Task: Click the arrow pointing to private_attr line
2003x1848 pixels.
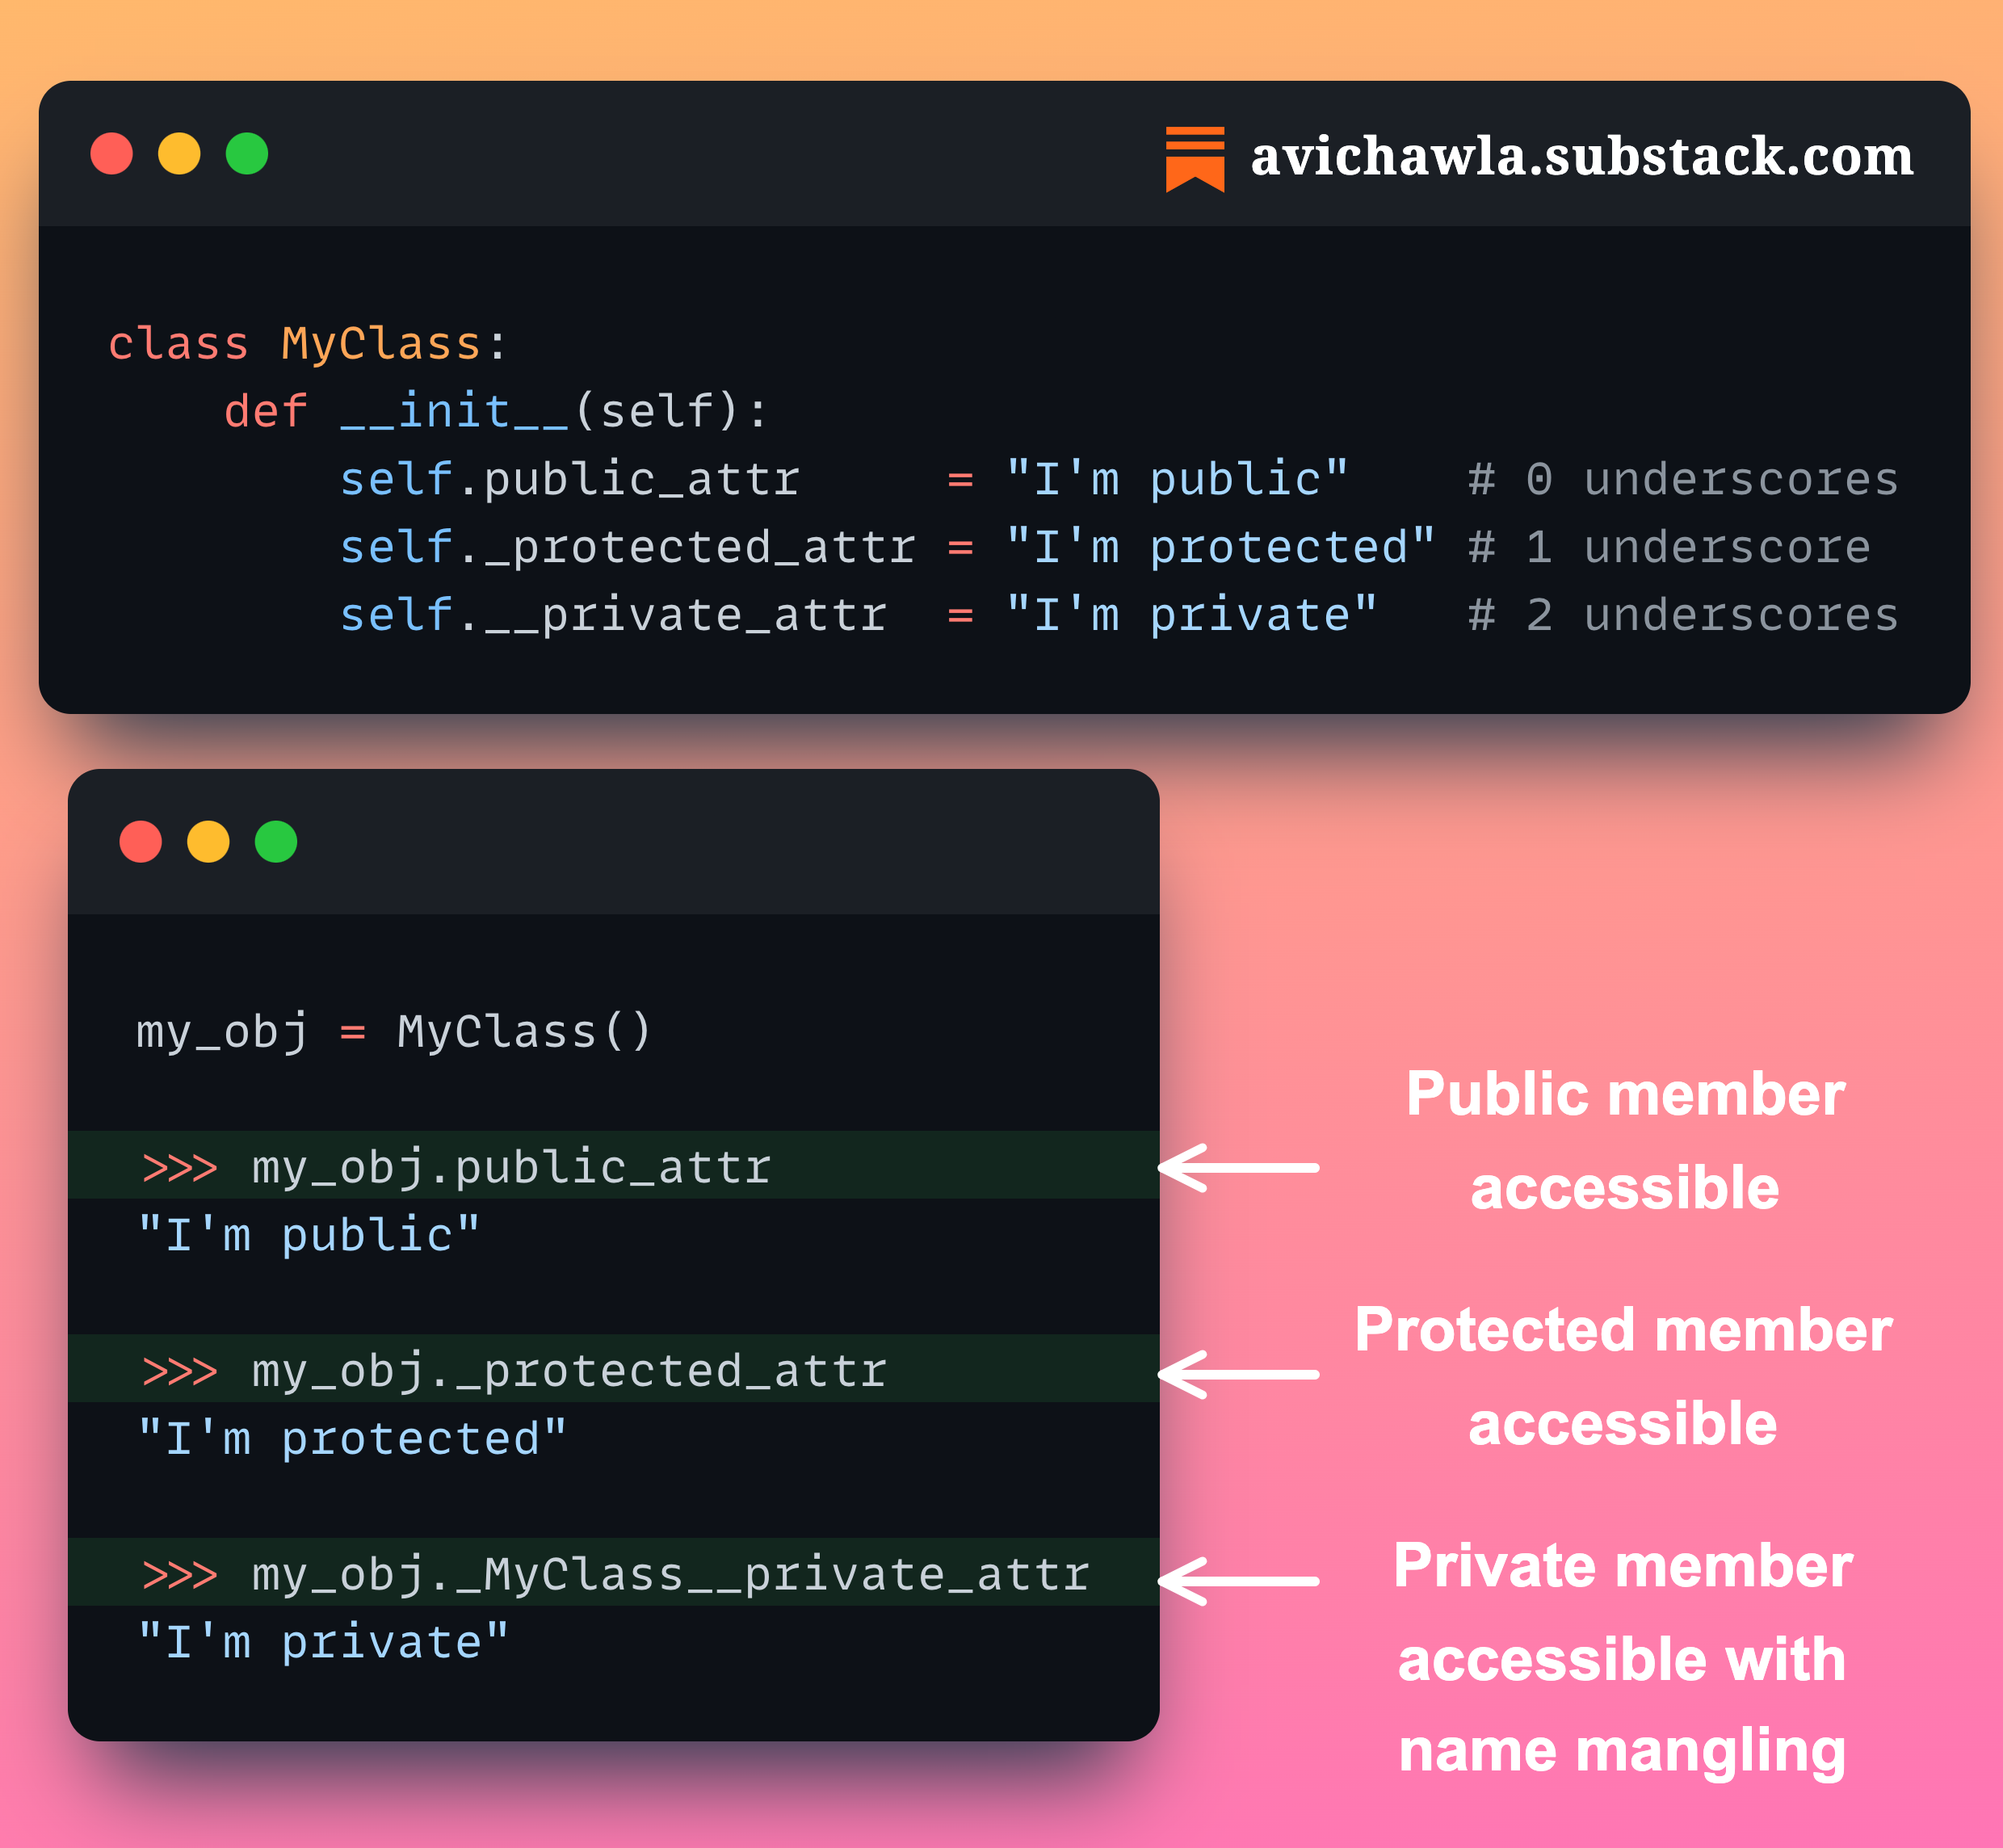Action: [1238, 1580]
